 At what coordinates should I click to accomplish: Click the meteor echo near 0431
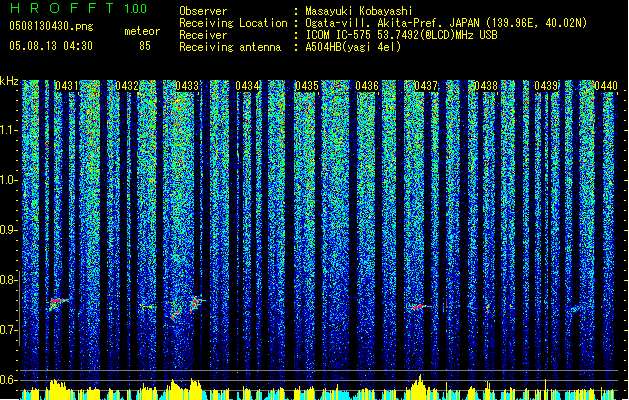[58, 303]
